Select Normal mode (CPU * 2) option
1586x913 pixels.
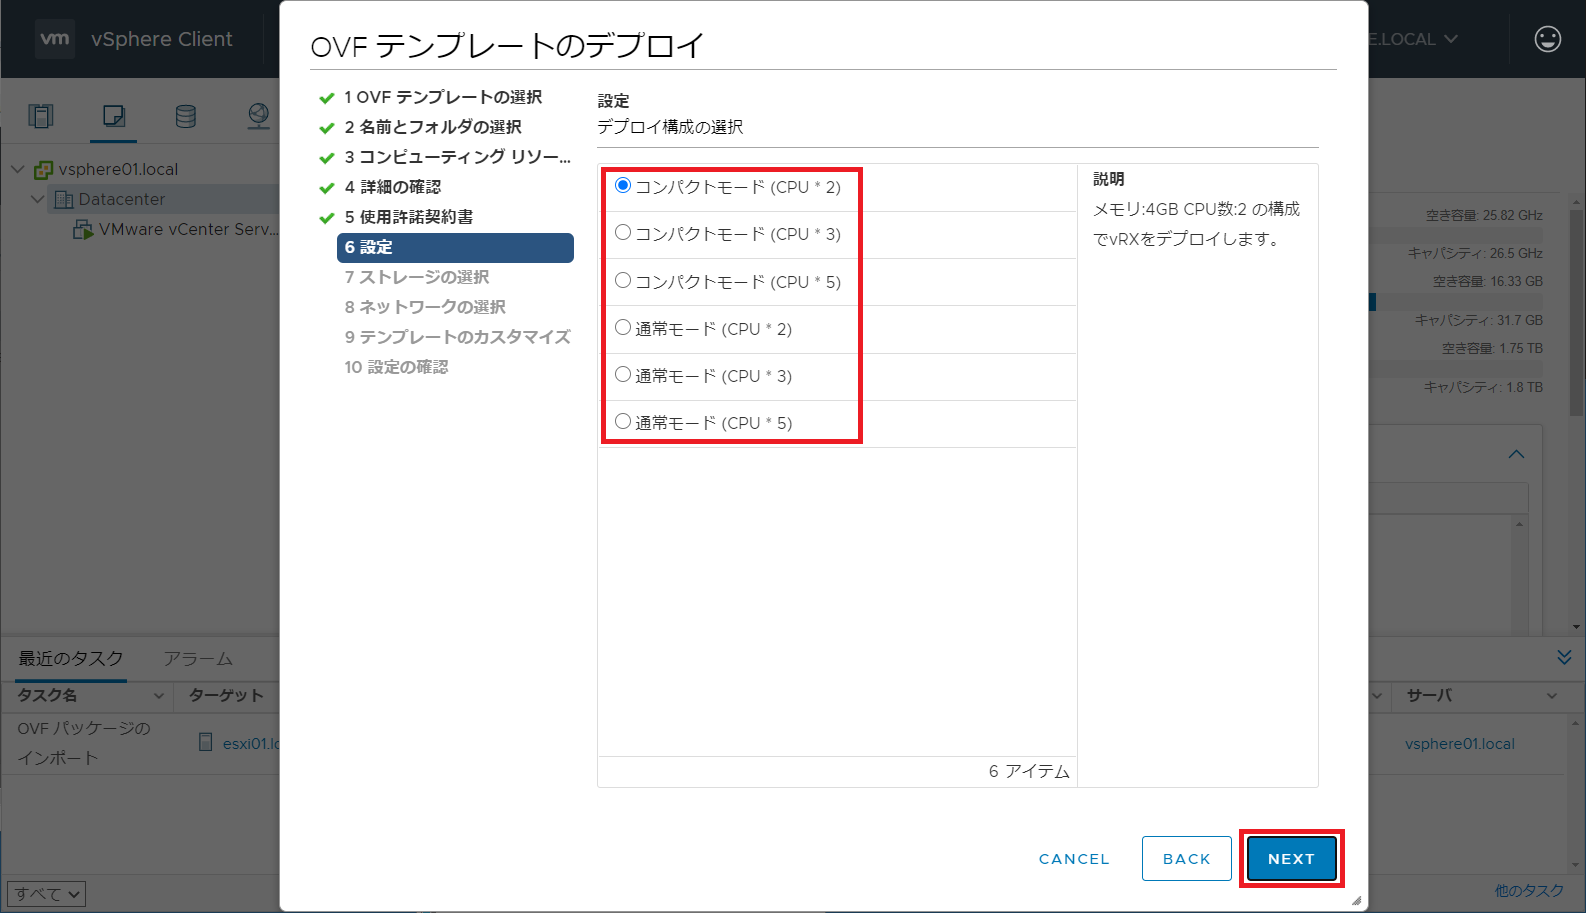[x=623, y=327]
